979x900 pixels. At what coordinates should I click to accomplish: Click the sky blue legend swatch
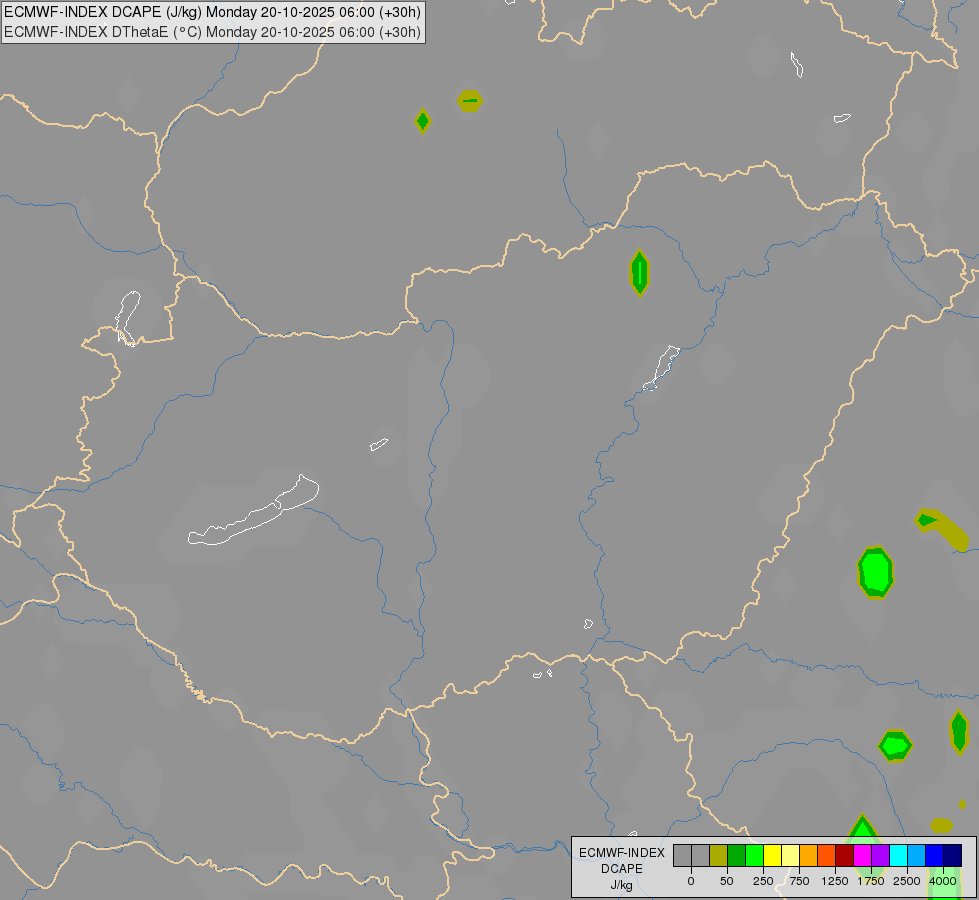click(917, 855)
